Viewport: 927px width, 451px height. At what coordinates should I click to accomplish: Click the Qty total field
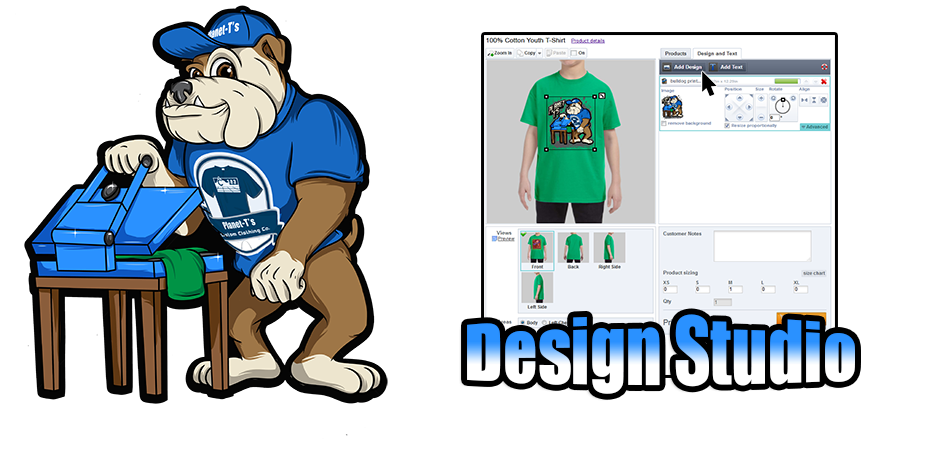point(723,302)
